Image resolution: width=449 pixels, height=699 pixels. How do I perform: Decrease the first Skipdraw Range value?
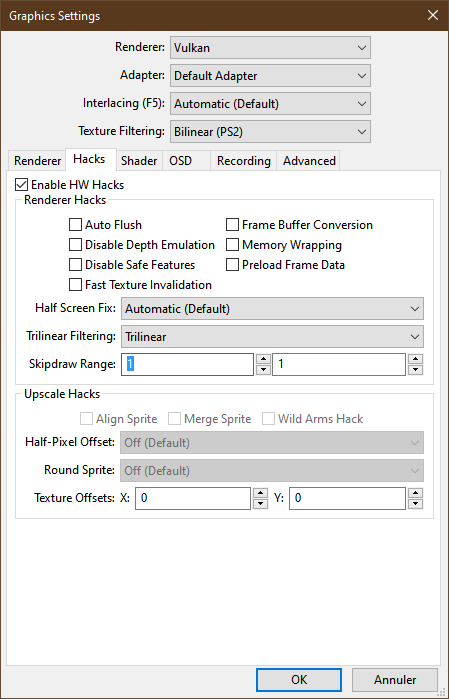264,370
